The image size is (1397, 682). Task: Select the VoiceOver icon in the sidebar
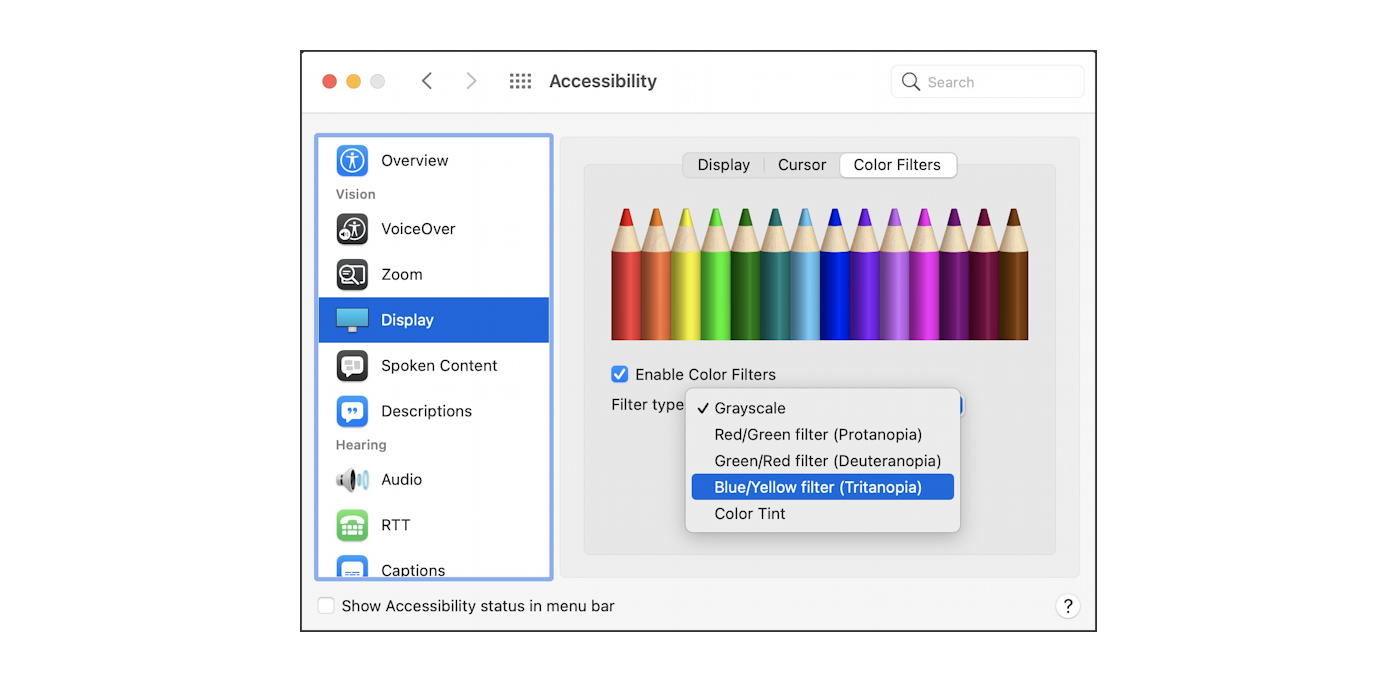[x=351, y=229]
